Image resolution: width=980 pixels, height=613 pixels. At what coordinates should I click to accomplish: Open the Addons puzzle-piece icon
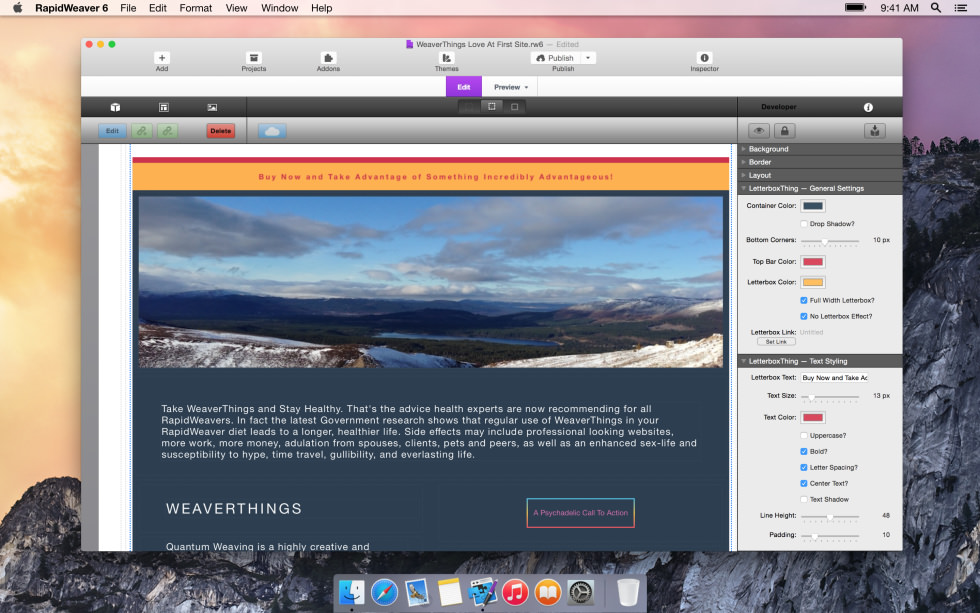point(328,58)
